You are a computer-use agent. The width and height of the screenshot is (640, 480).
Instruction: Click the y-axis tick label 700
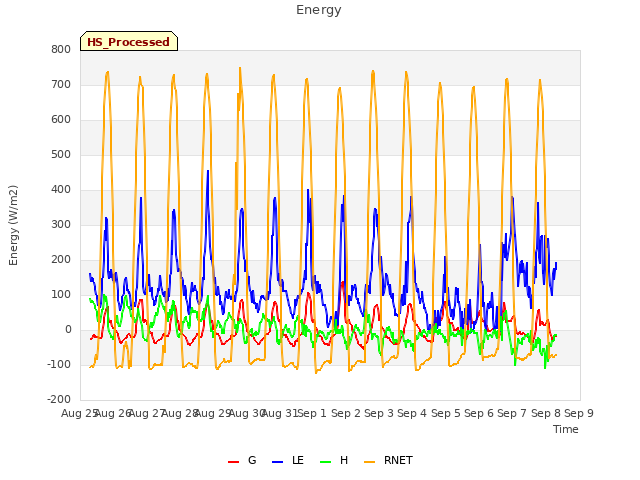[61, 84]
